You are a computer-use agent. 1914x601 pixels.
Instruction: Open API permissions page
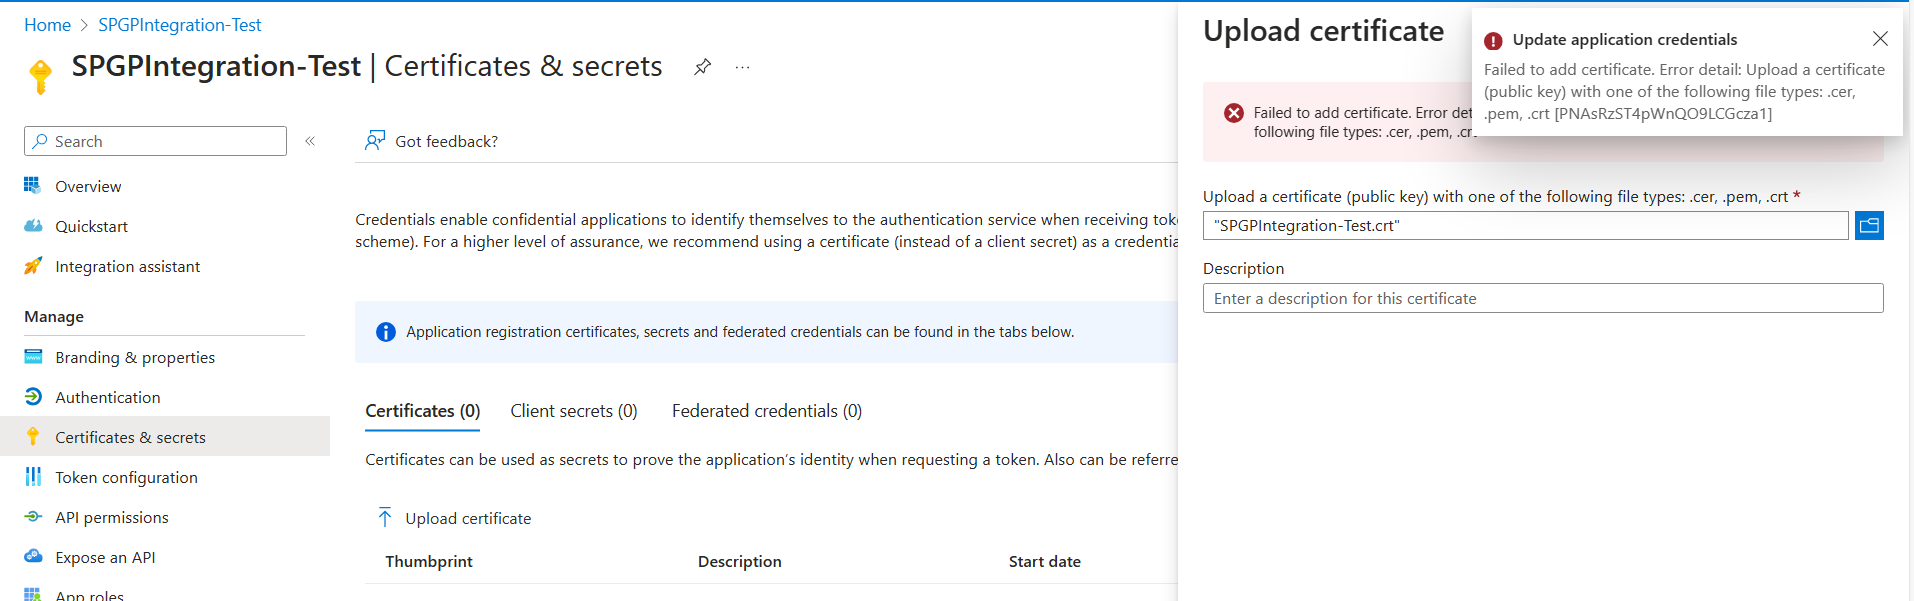(x=112, y=517)
